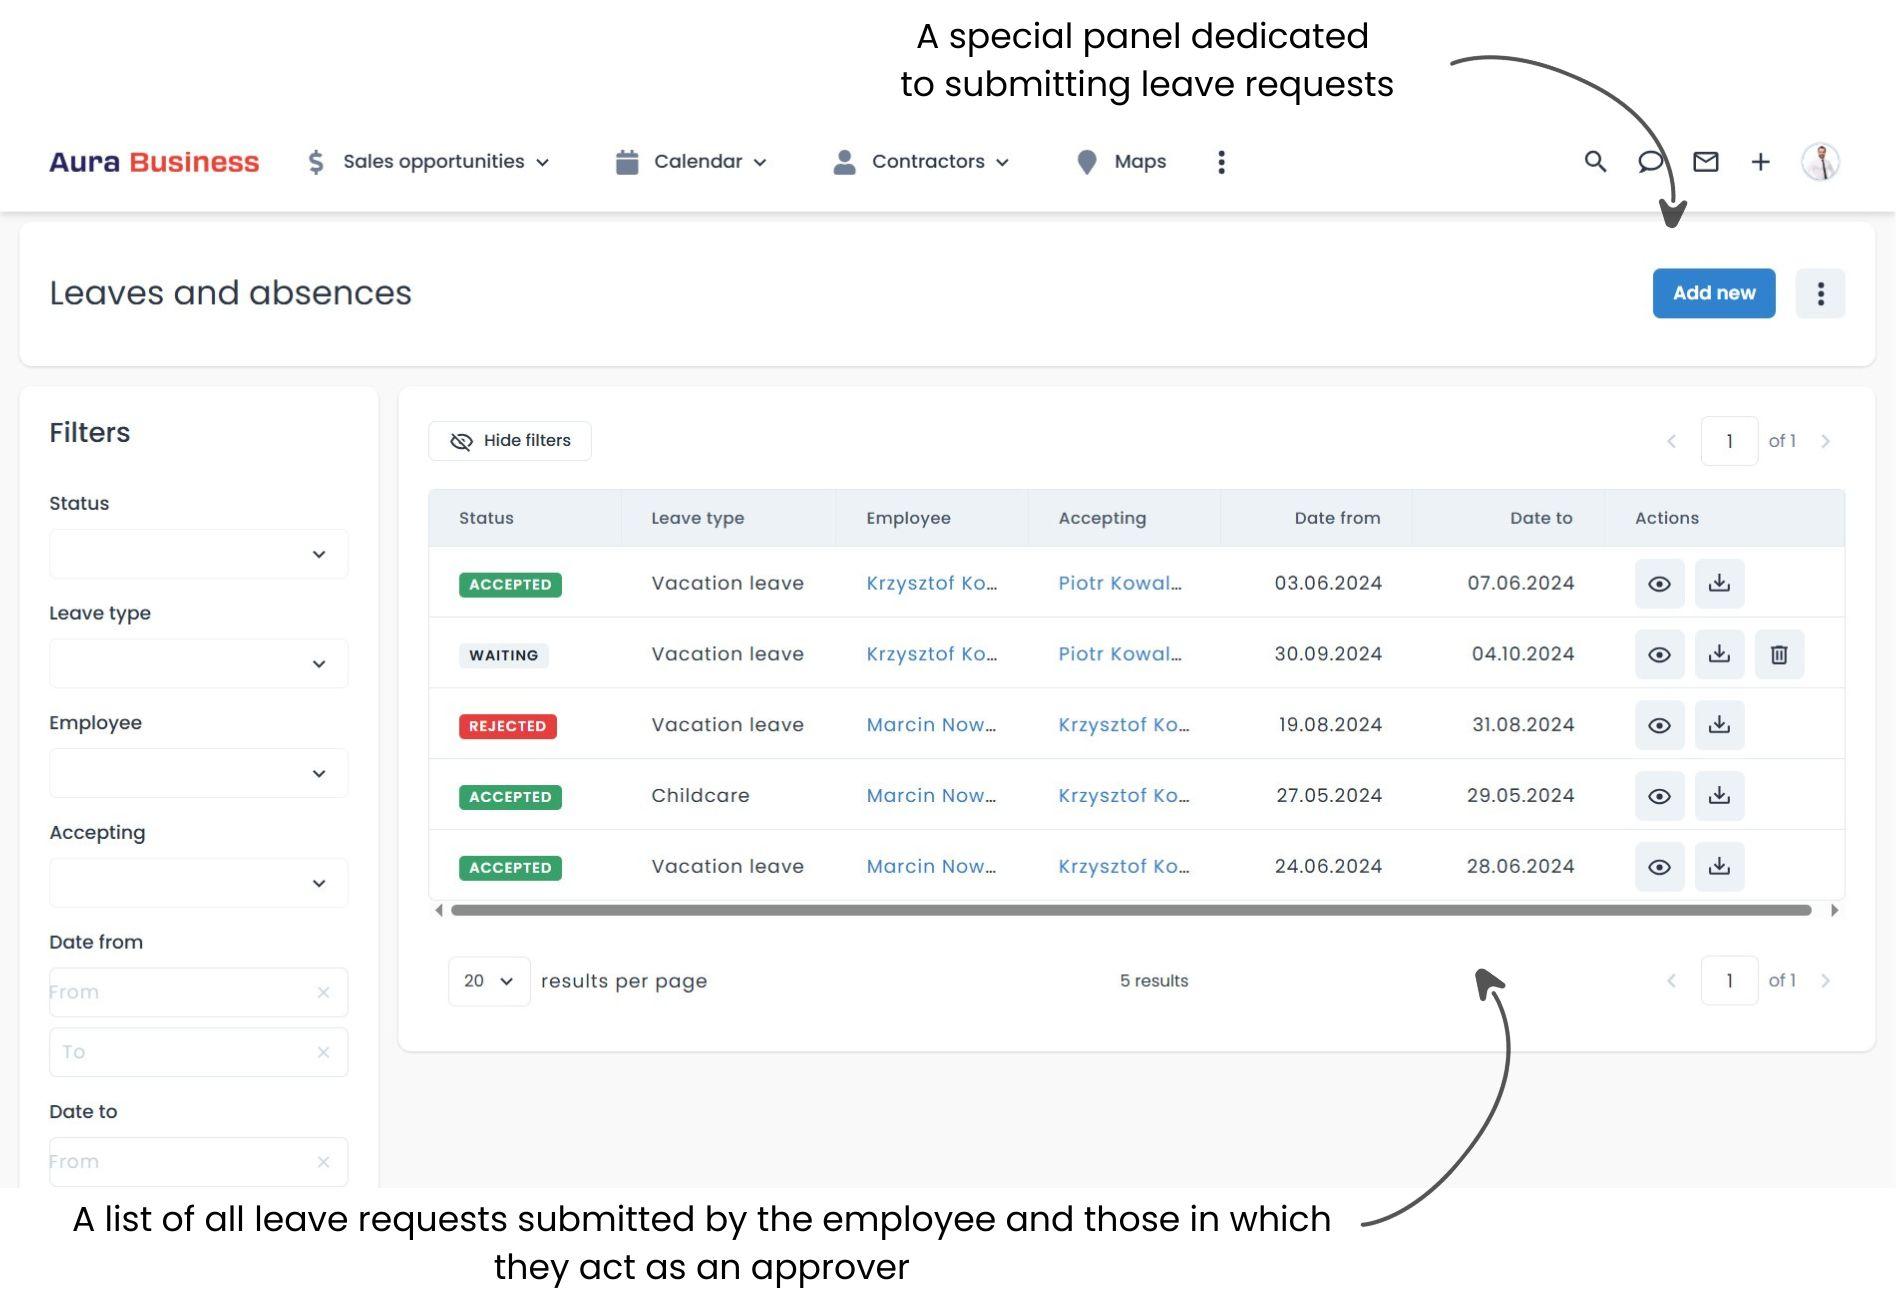This screenshot has height=1300, width=1896.
Task: View the first accepted vacation leave entry
Action: (x=1659, y=584)
